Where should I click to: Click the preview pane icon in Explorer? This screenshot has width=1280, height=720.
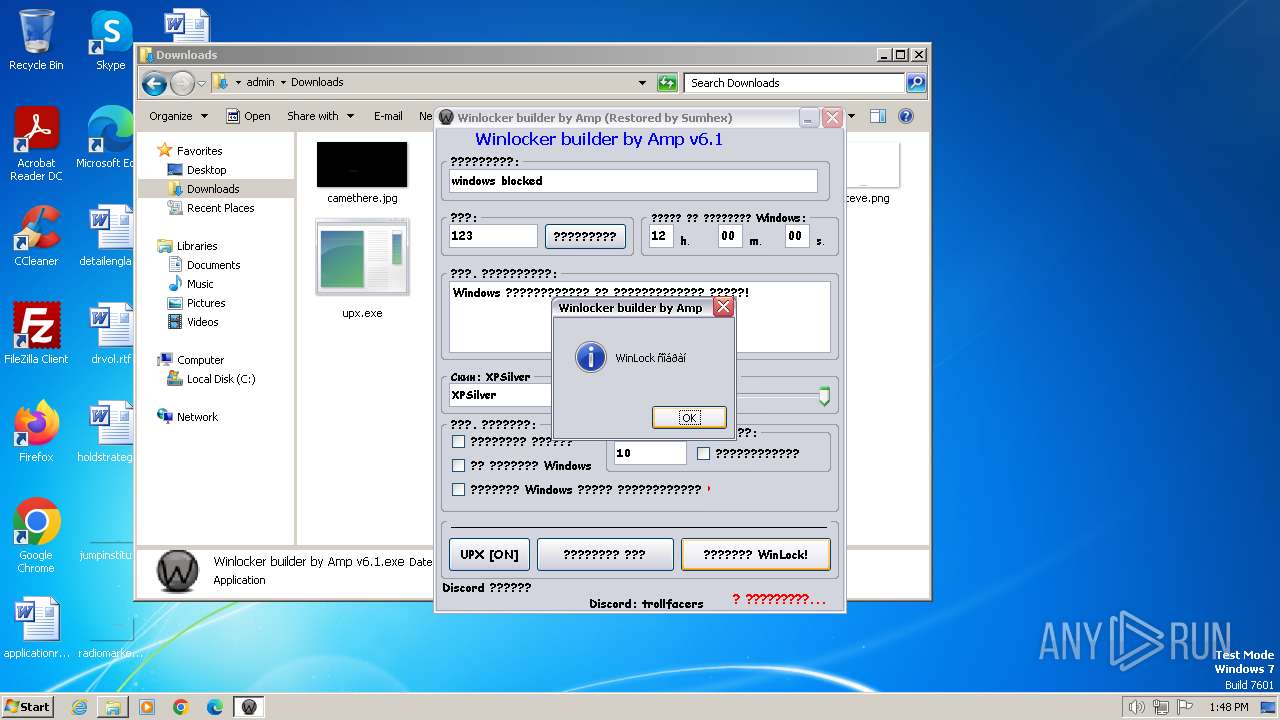tap(877, 116)
